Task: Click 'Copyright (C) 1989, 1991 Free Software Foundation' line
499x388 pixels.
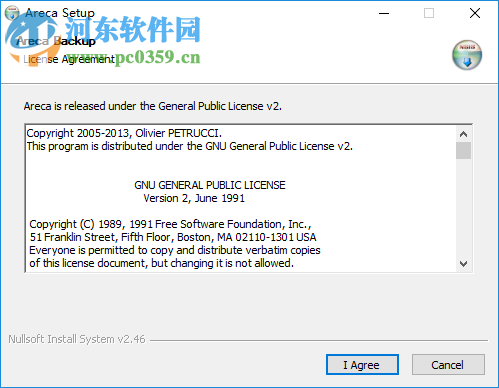Action: pos(170,224)
